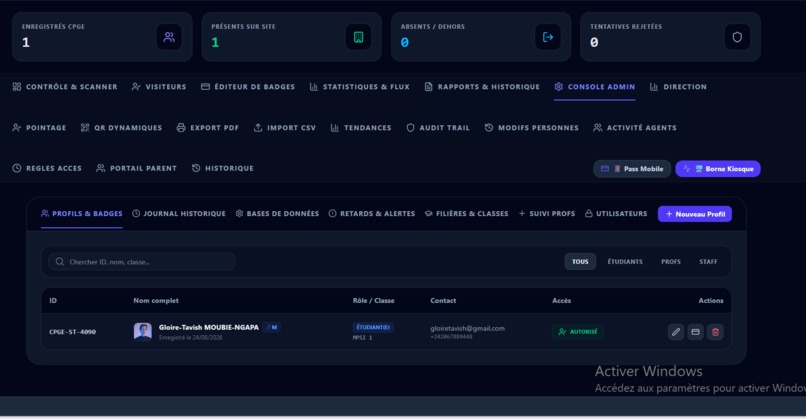Filter list by Étudiants
This screenshot has width=806, height=419.
(625, 262)
